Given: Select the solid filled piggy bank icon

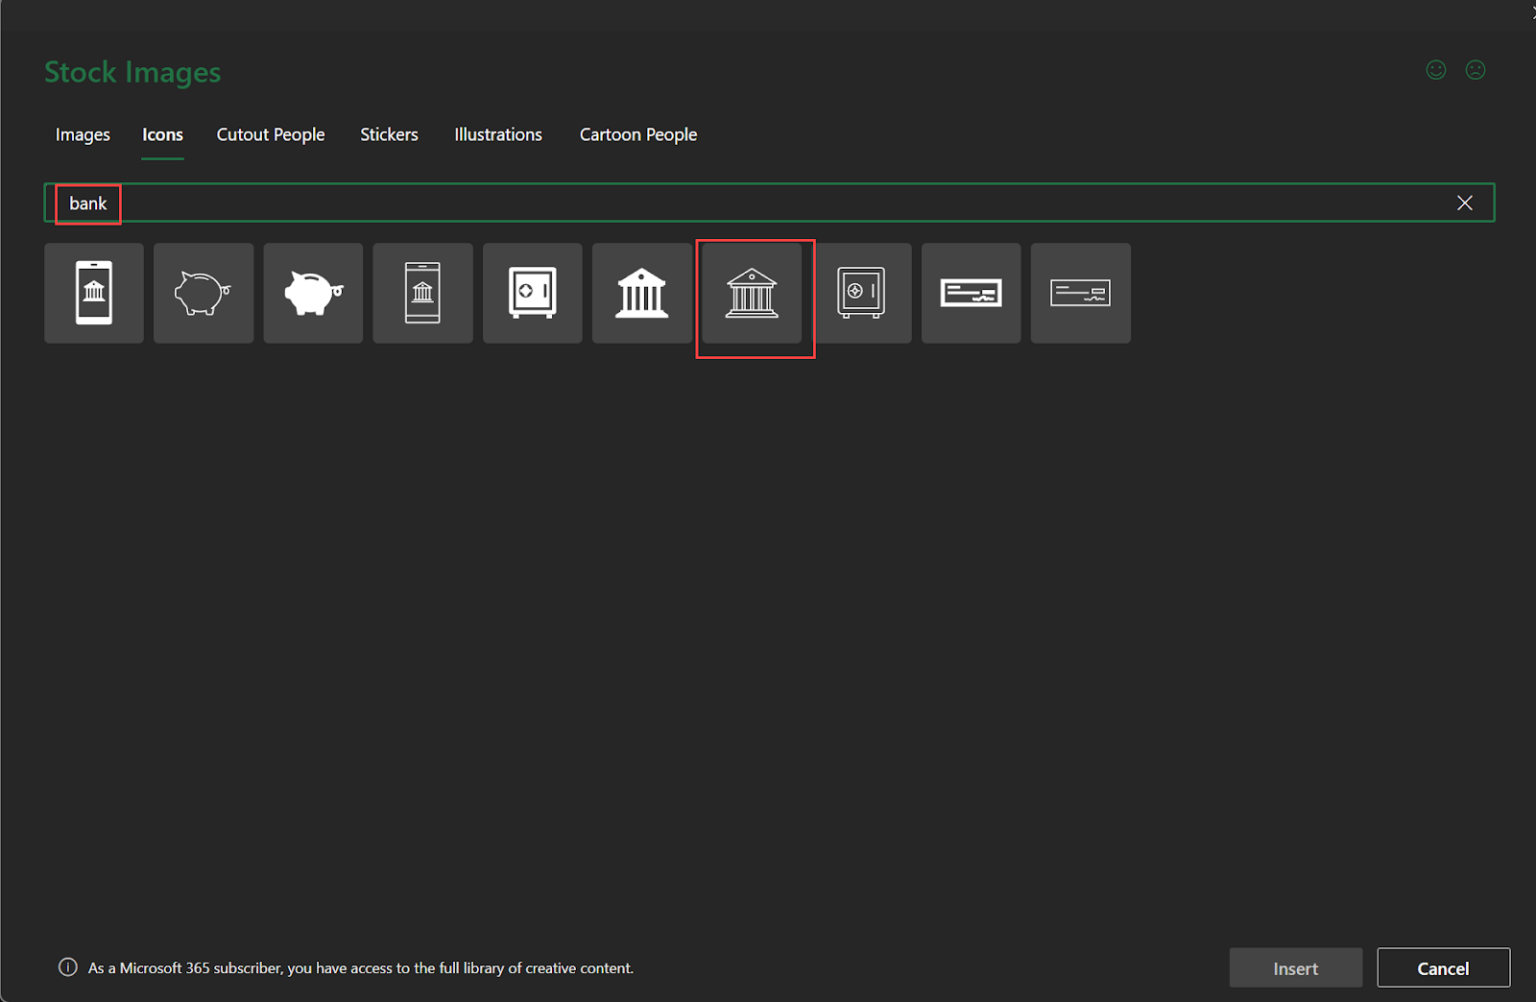Looking at the screenshot, I should 313,293.
